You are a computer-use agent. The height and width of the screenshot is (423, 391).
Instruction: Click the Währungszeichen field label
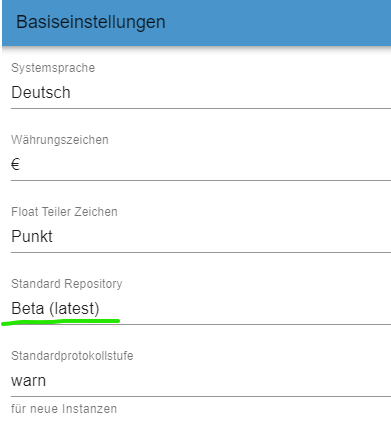(60, 140)
